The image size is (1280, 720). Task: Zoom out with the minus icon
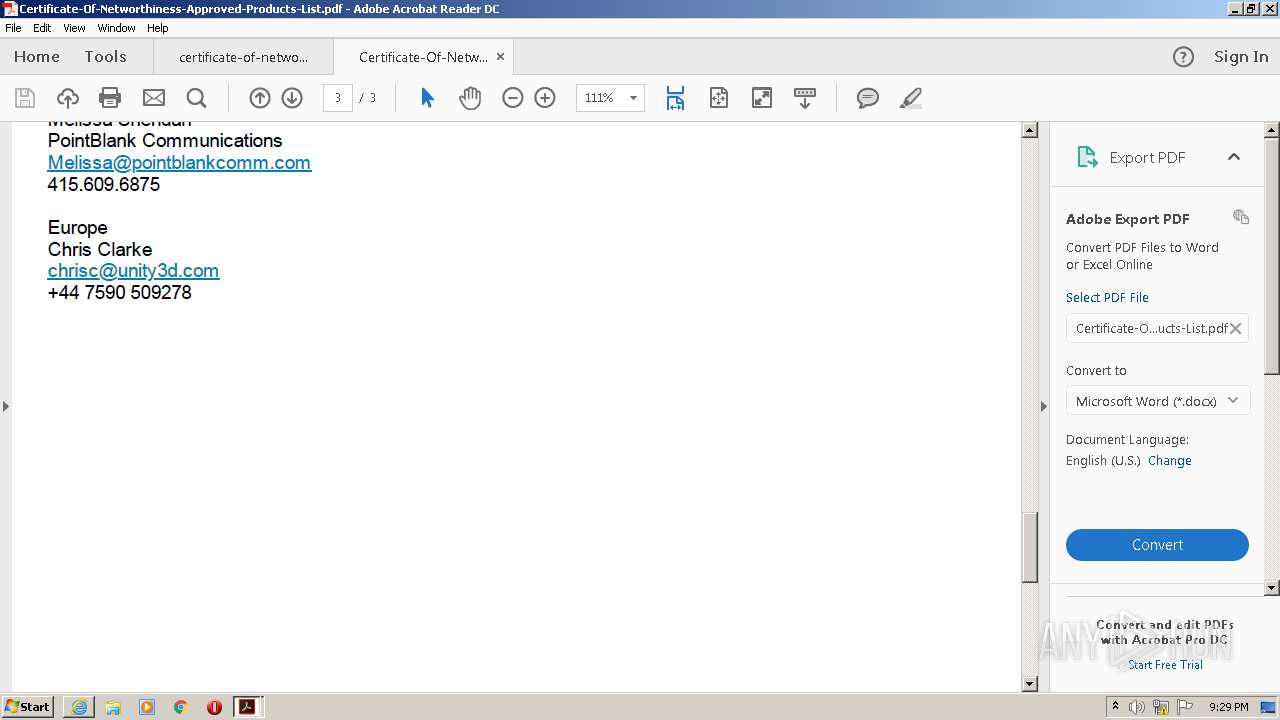[513, 98]
